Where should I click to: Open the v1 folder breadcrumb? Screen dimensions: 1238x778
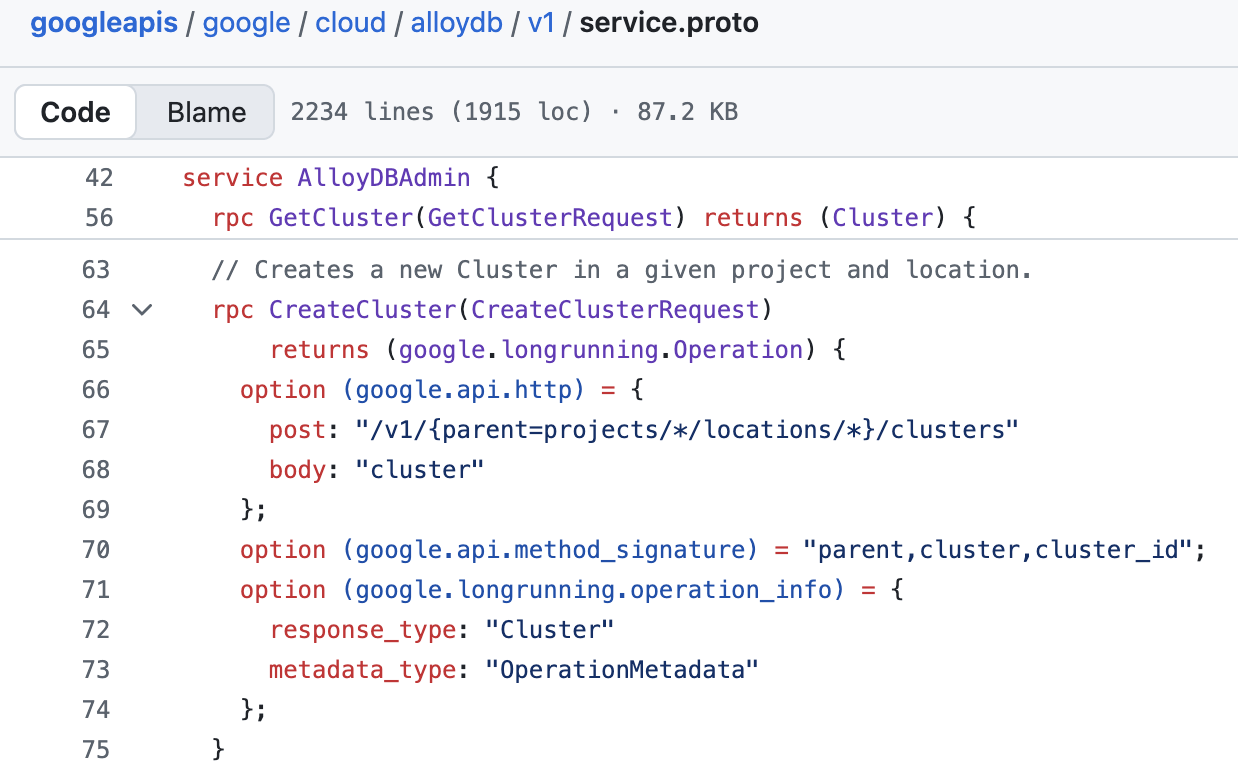point(541,23)
